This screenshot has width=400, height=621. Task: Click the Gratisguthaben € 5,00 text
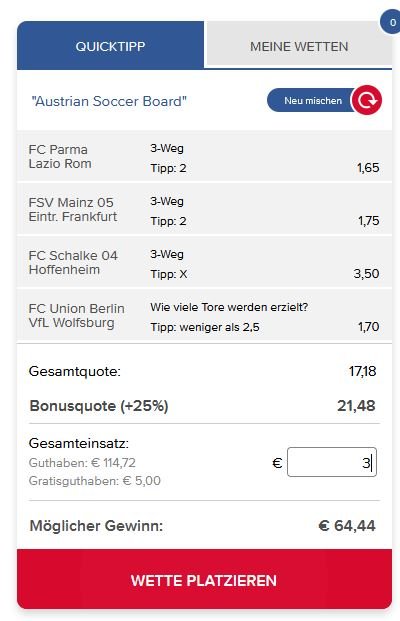95,481
